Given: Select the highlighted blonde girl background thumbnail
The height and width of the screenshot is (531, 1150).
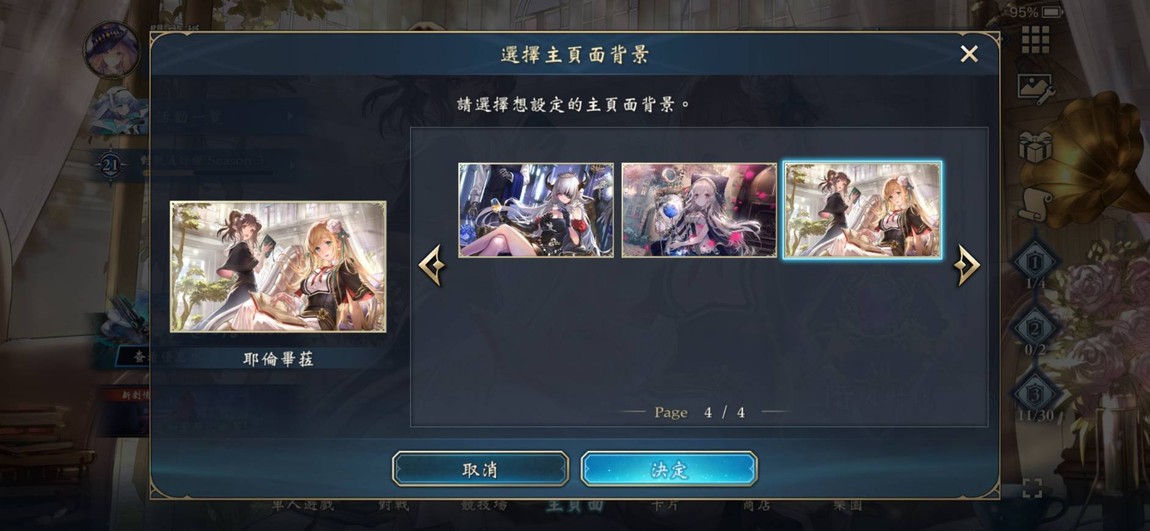Looking at the screenshot, I should tap(862, 210).
